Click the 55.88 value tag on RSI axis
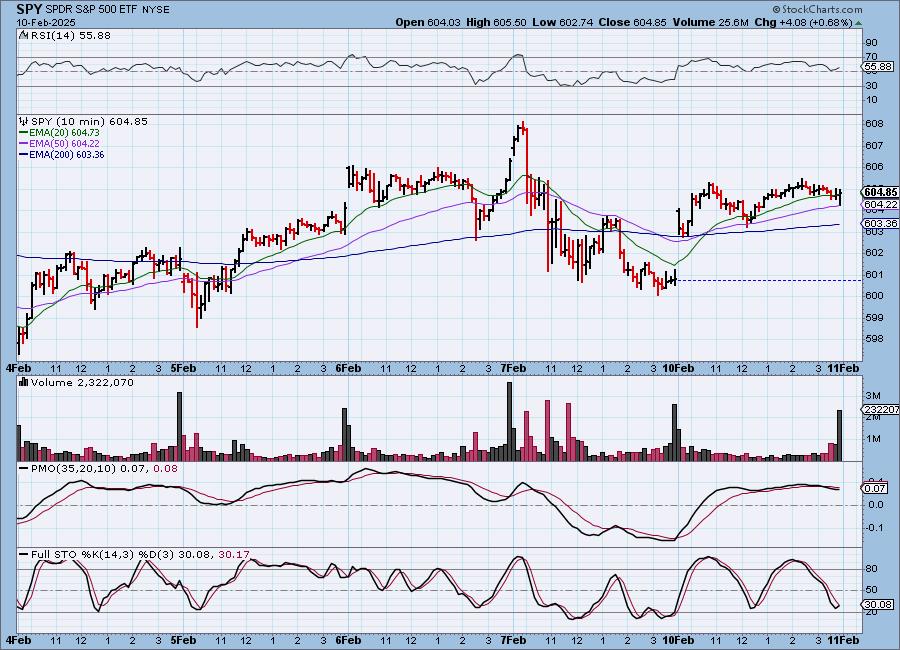 pos(878,67)
